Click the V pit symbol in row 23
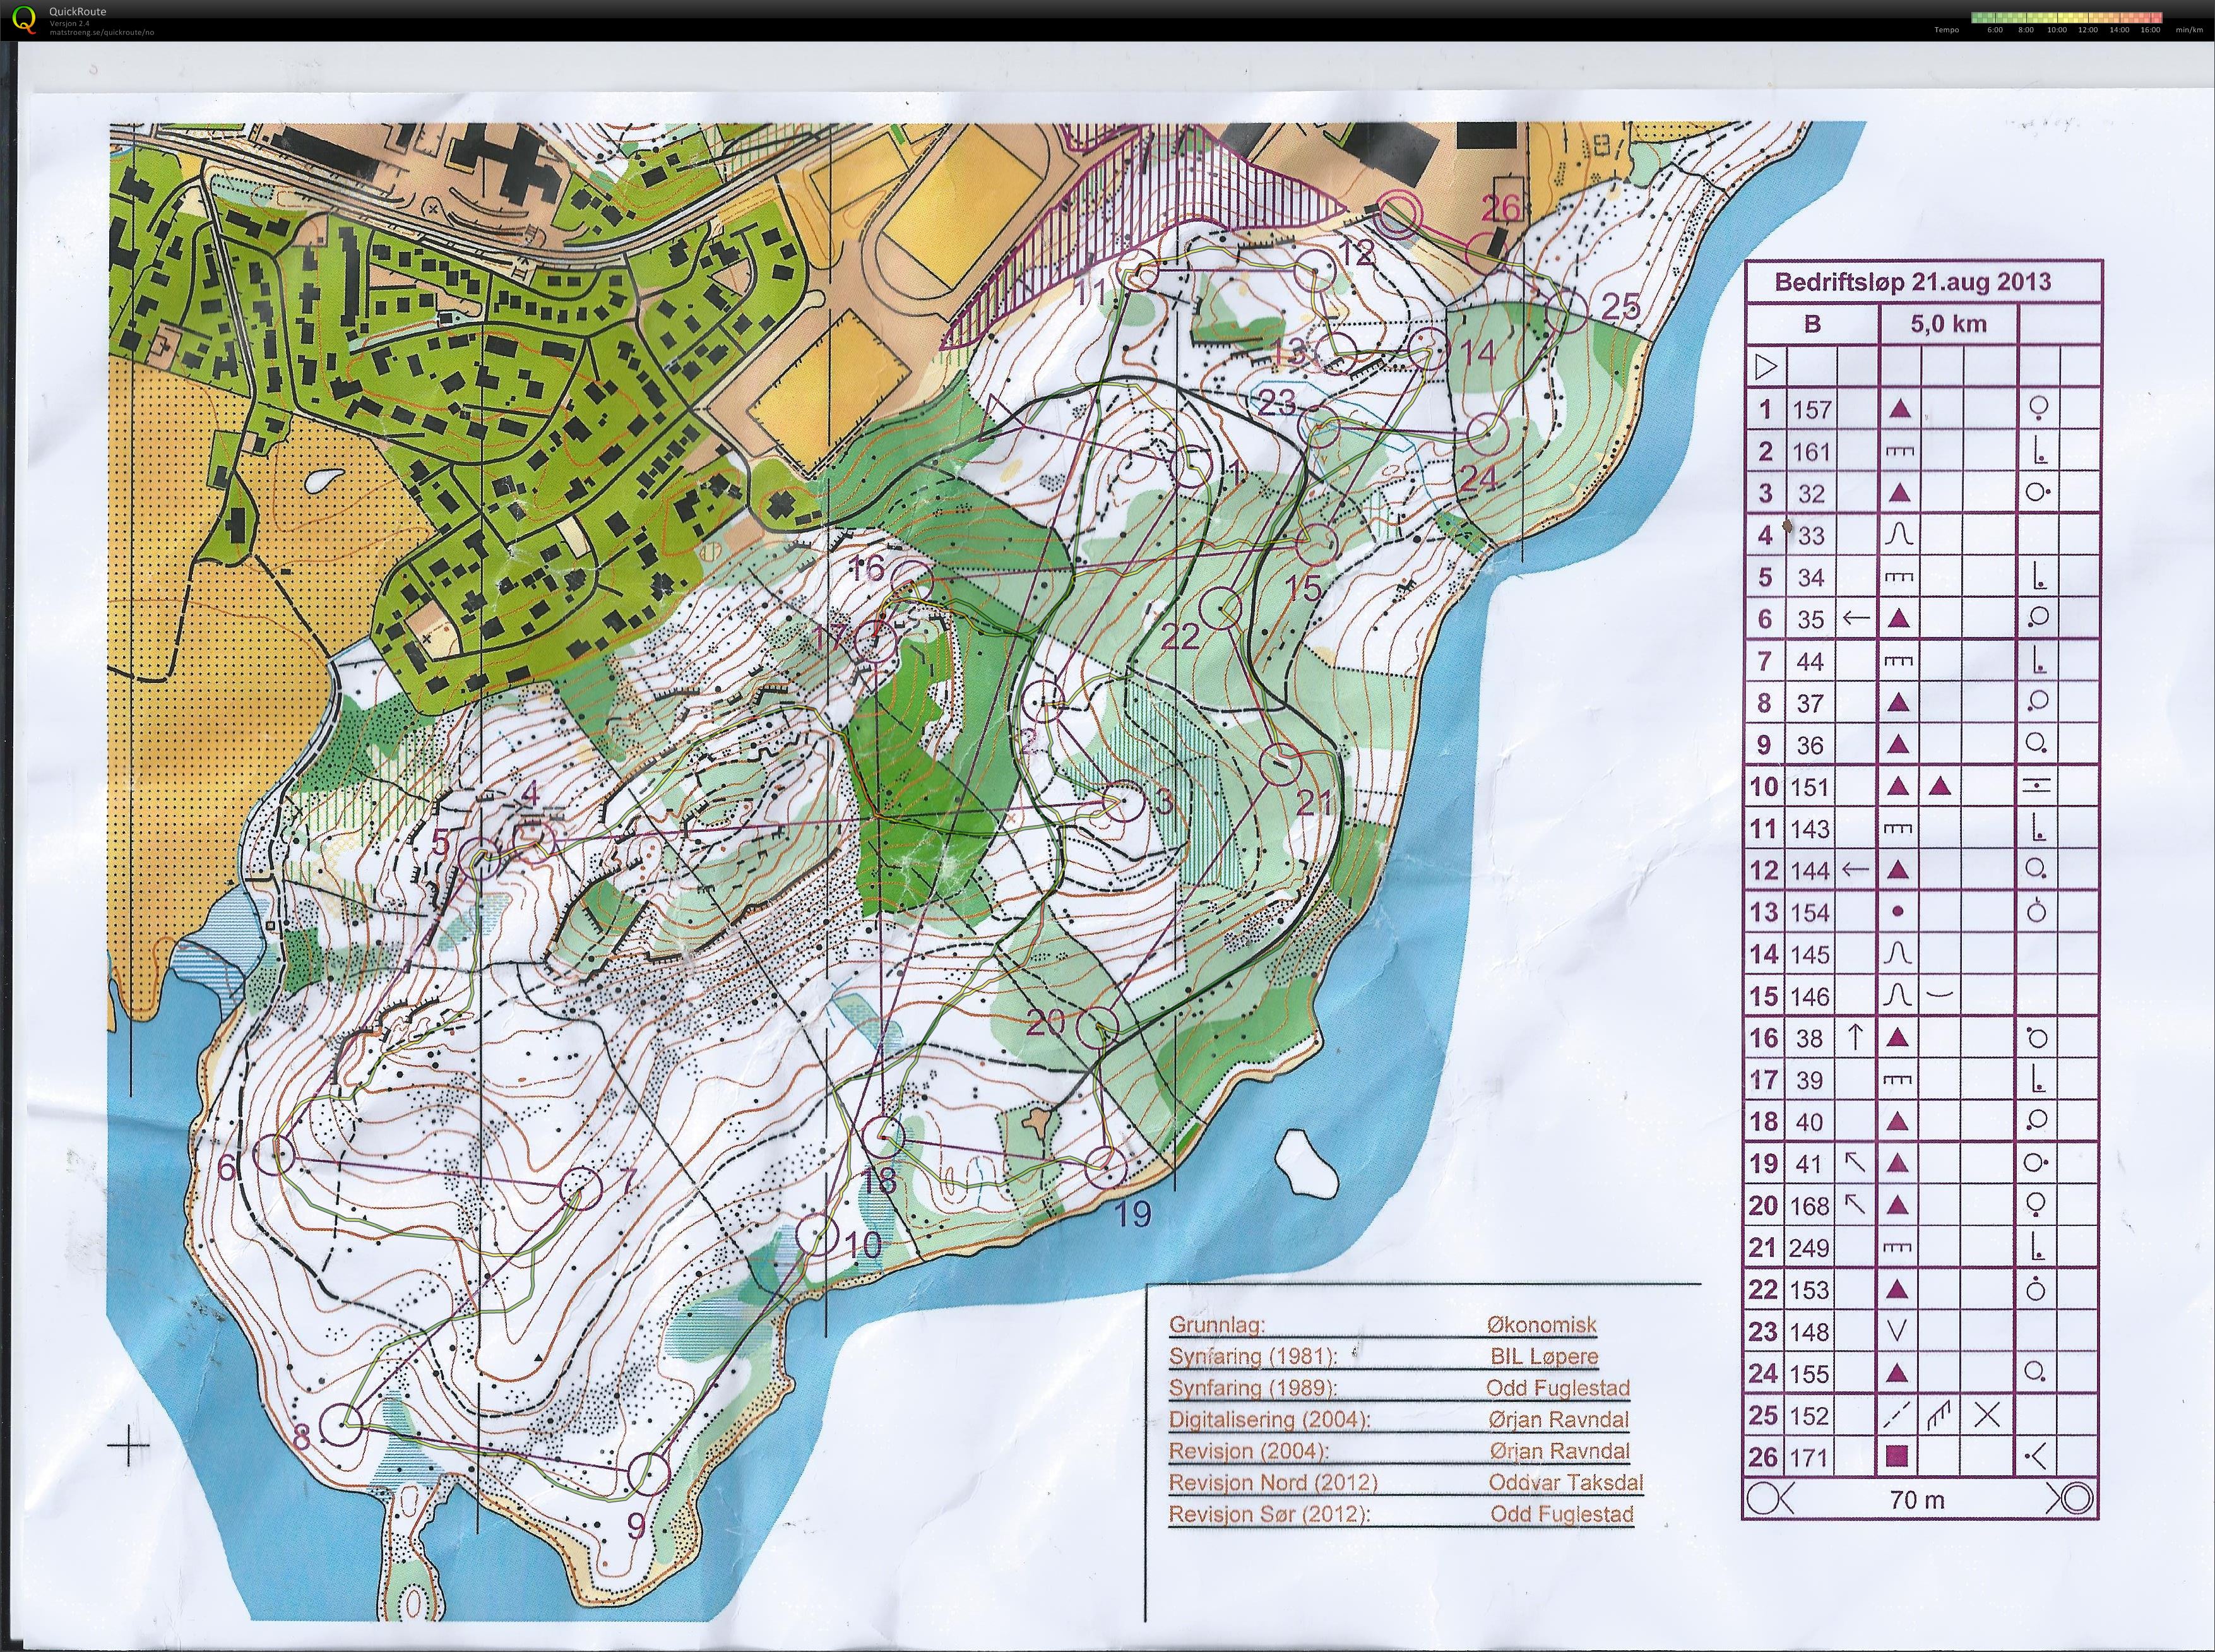Viewport: 2215px width, 1652px height. (x=1898, y=1331)
